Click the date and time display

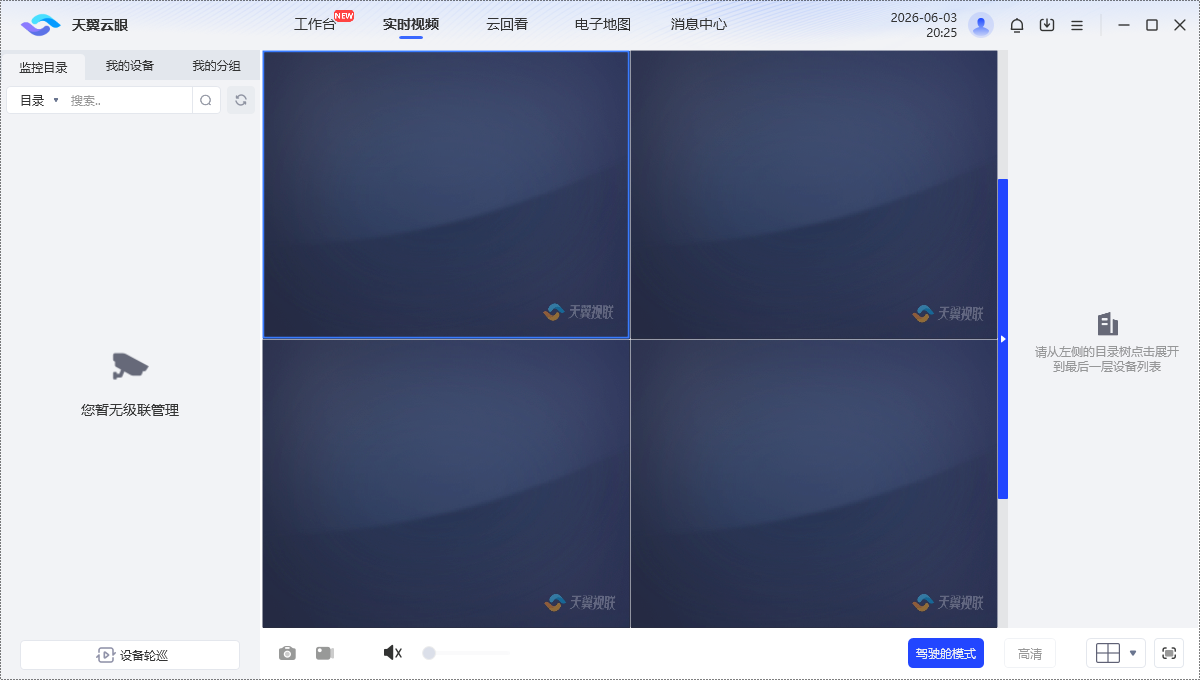pyautogui.click(x=923, y=25)
